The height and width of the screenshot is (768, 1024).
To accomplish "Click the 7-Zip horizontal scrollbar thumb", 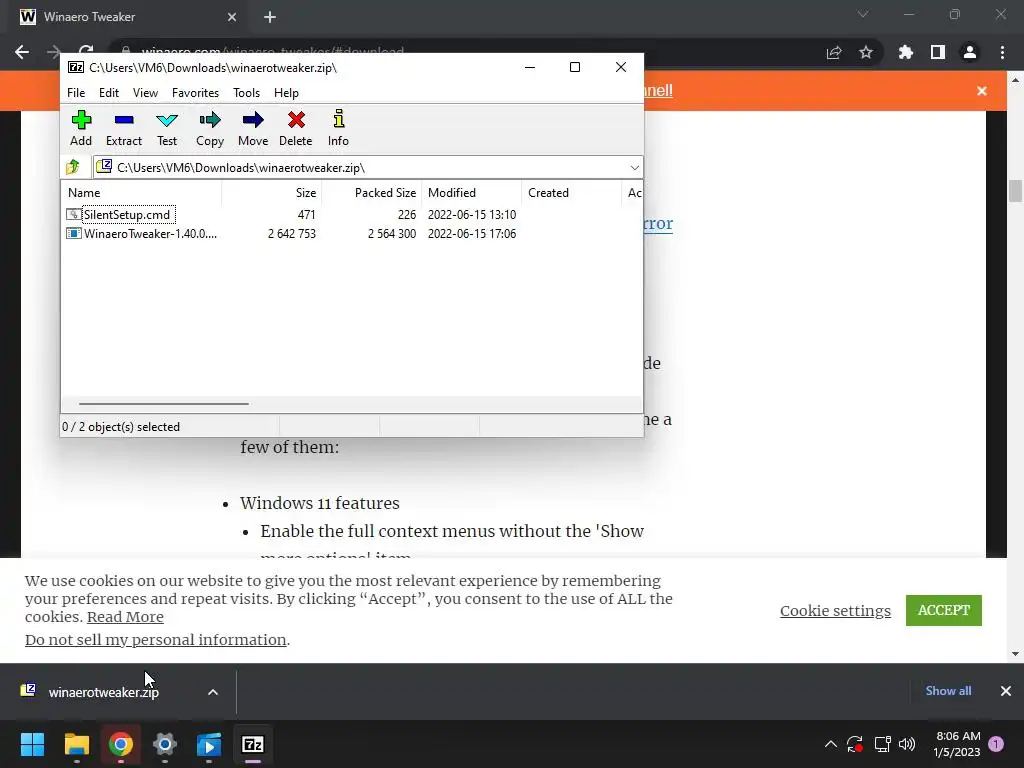I will click(163, 404).
